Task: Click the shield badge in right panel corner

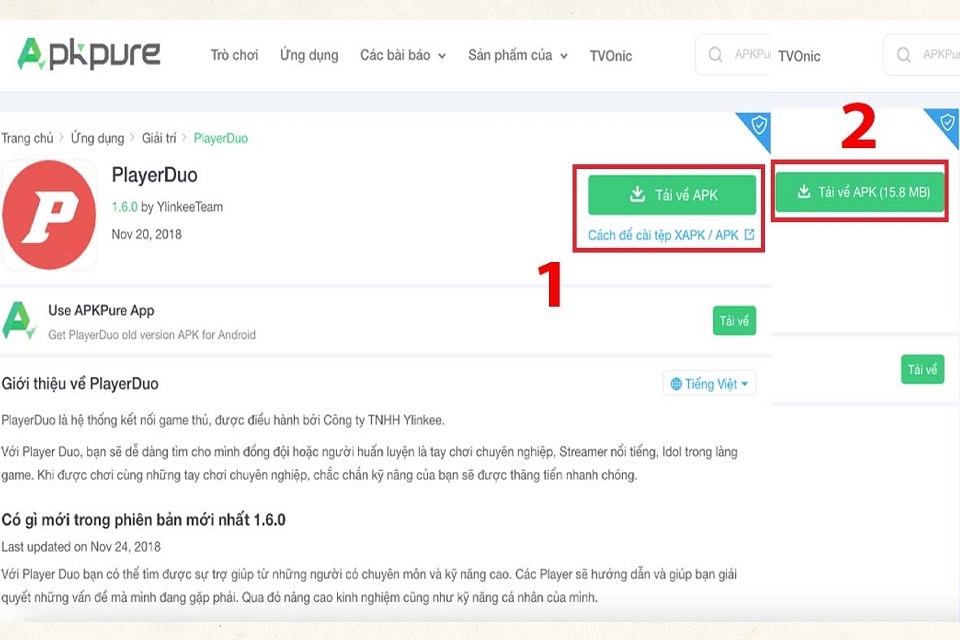Action: (x=947, y=122)
